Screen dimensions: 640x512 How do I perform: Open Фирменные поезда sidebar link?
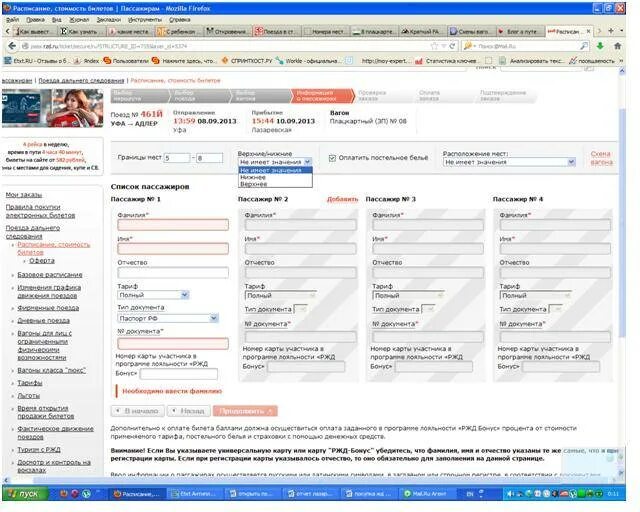(48, 308)
